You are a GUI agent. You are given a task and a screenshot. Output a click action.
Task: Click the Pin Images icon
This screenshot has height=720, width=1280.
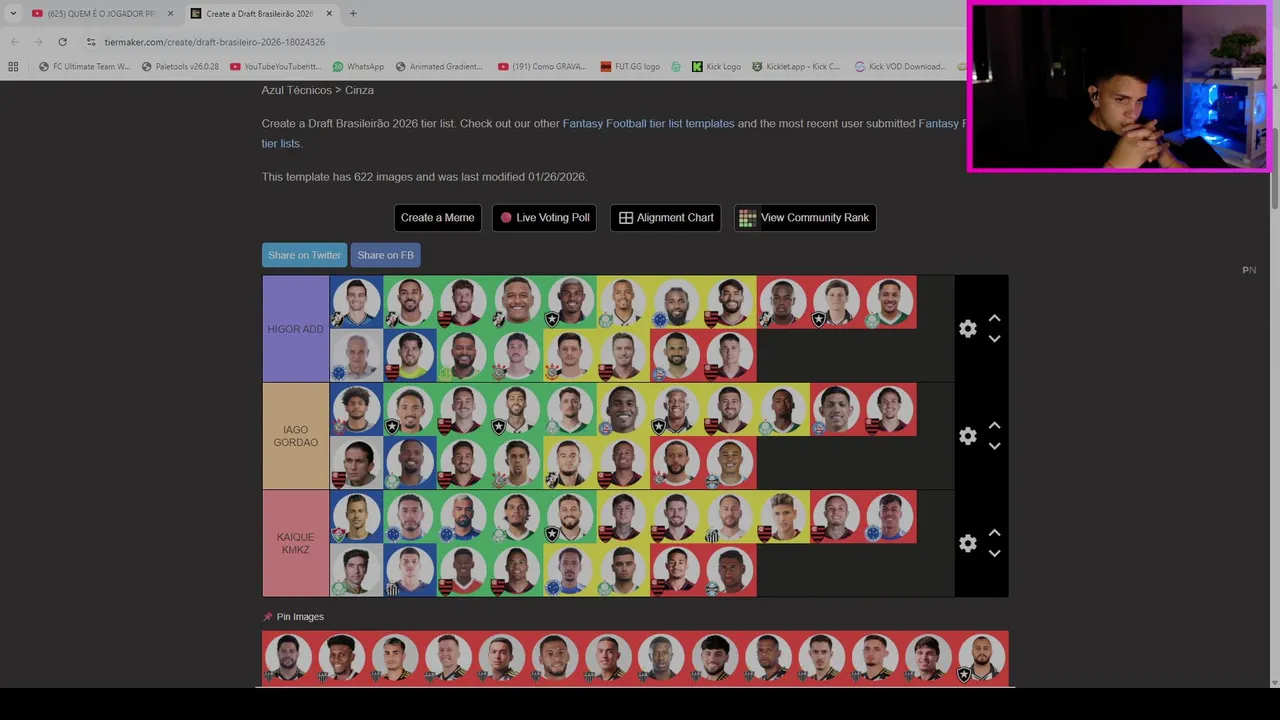coord(267,617)
